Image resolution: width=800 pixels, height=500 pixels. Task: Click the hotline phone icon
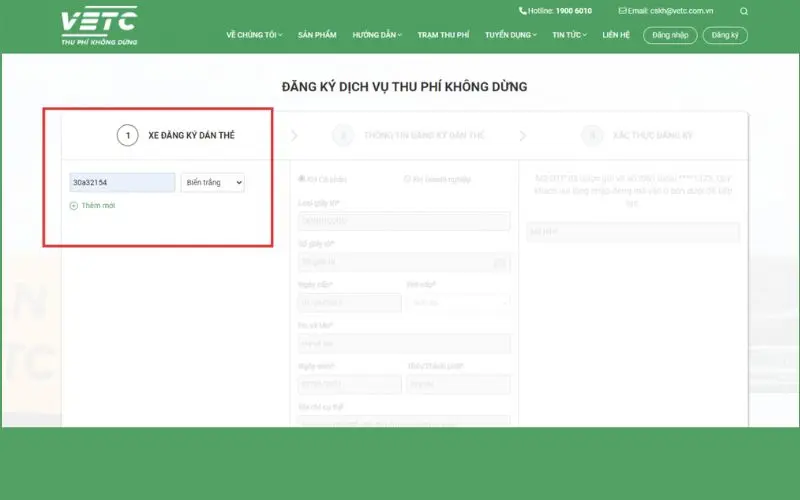click(x=522, y=11)
